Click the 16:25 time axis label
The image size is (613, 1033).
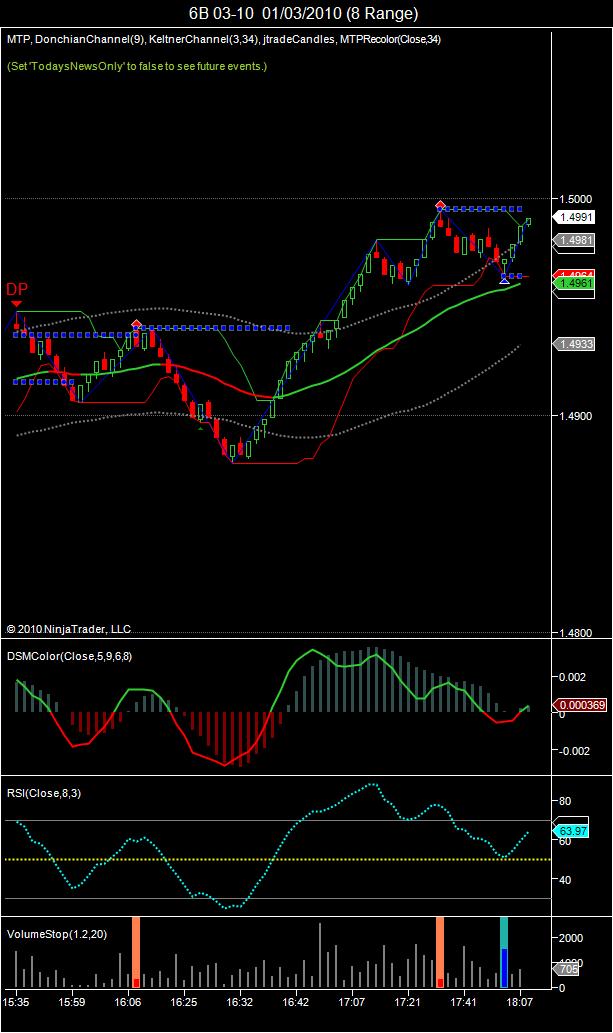(183, 1002)
